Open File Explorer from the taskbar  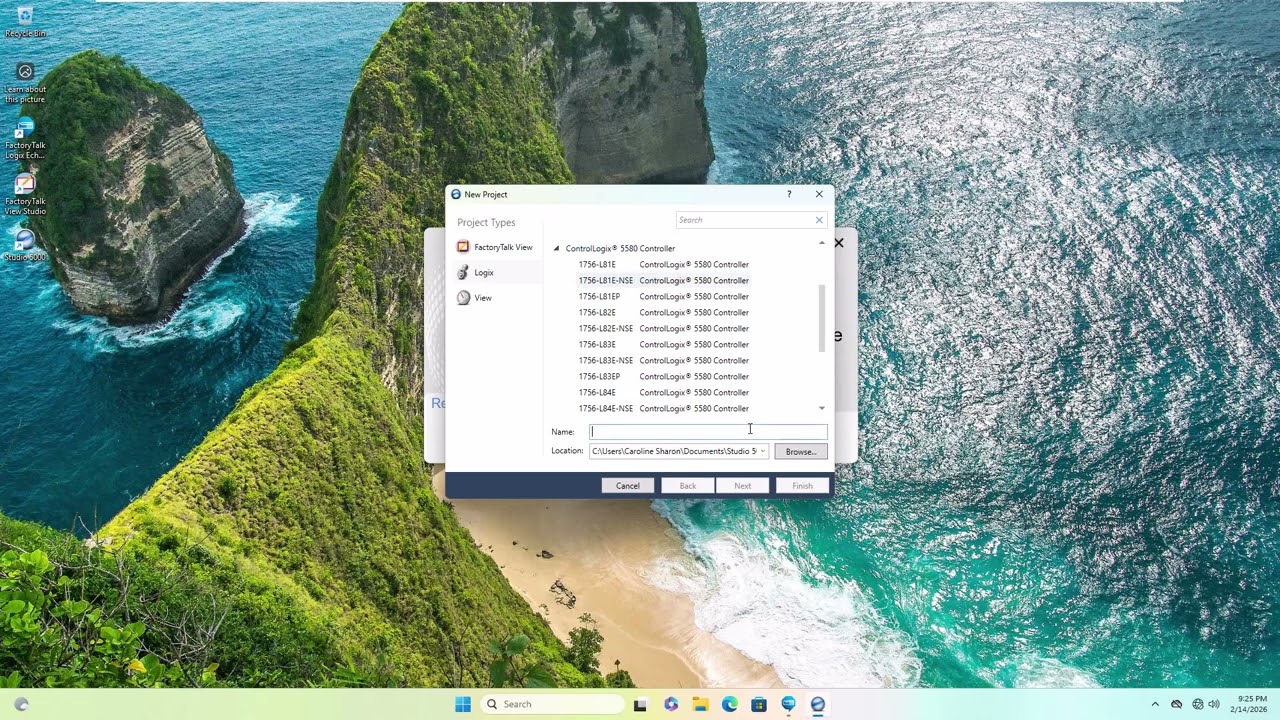[700, 704]
